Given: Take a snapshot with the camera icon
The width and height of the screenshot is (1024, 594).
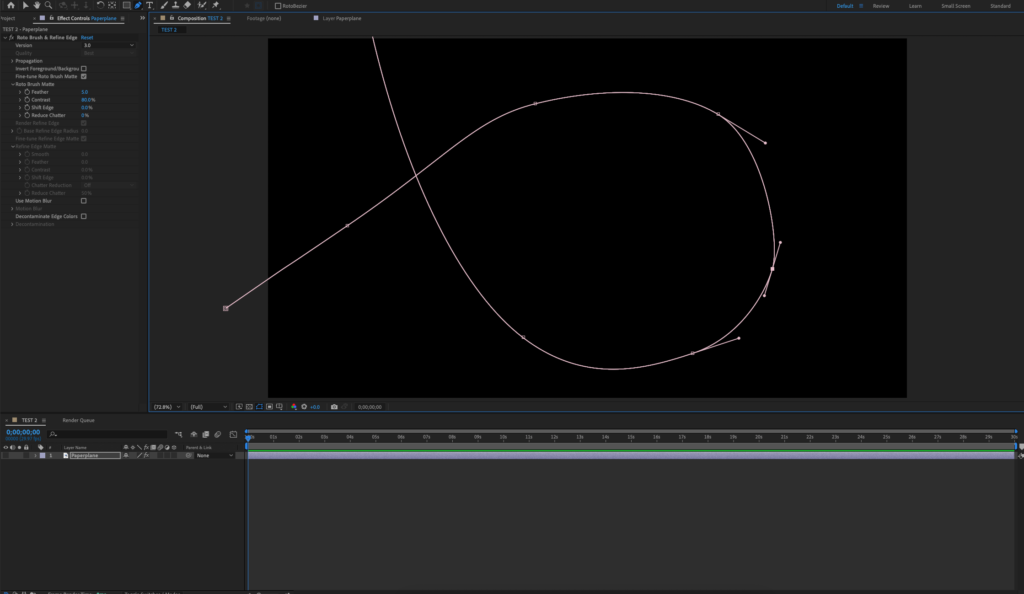Looking at the screenshot, I should (334, 407).
